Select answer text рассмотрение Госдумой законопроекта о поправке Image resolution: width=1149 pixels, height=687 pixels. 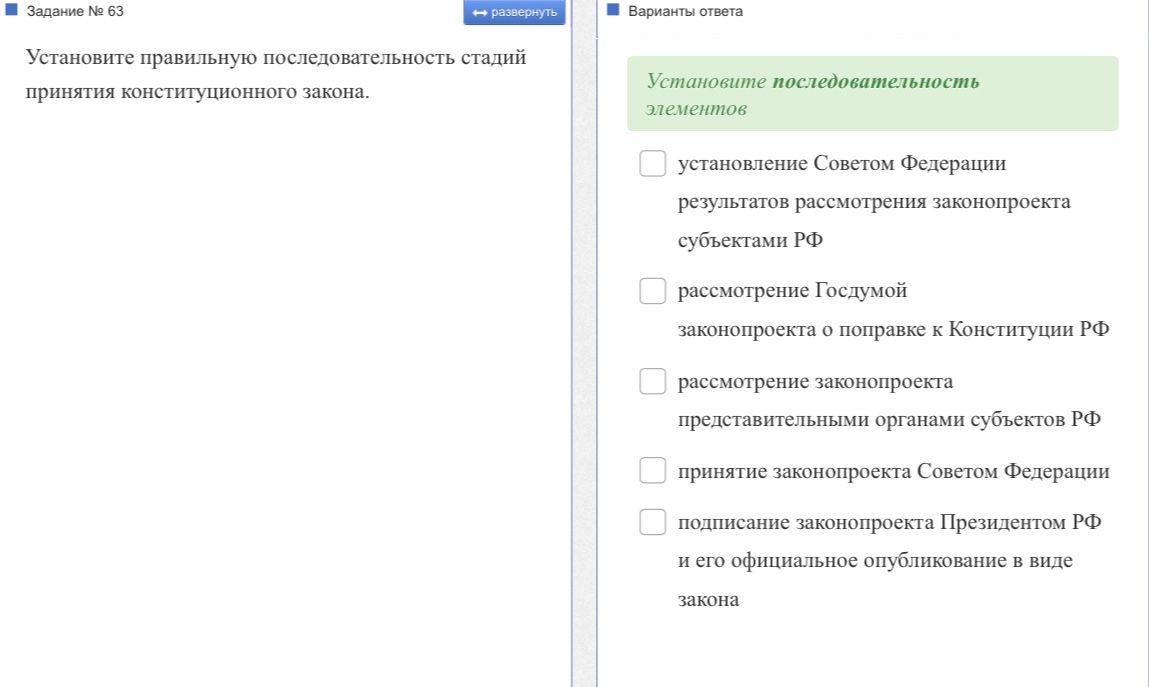click(893, 310)
